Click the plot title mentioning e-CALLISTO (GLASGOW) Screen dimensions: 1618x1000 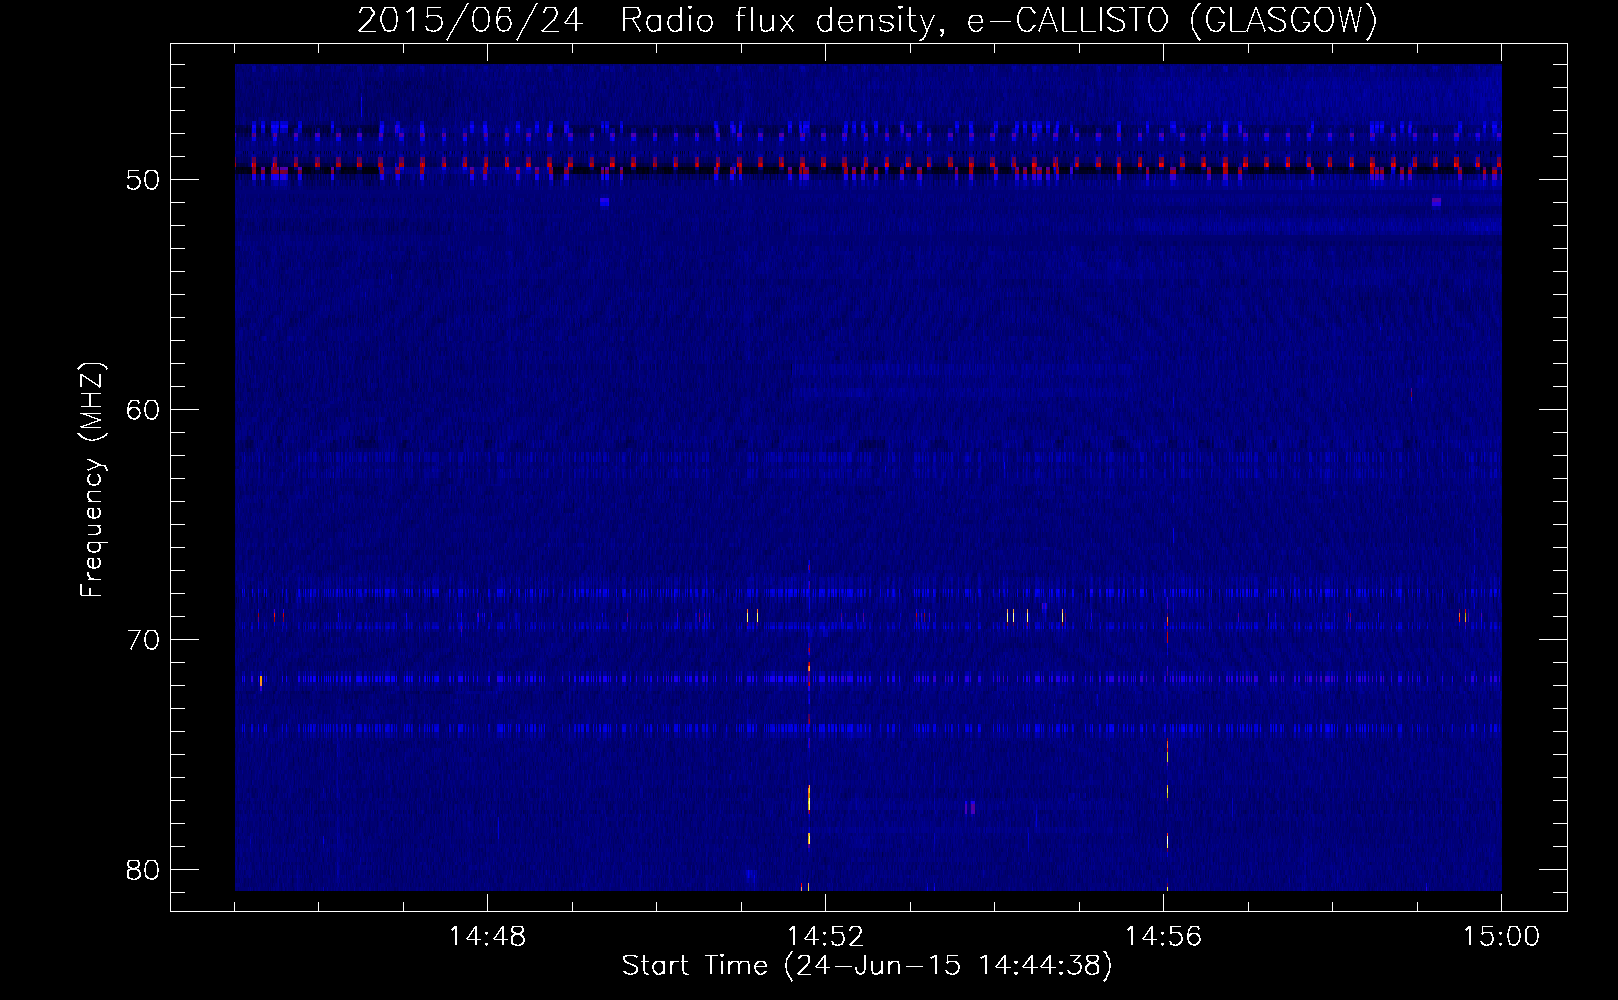click(x=867, y=20)
